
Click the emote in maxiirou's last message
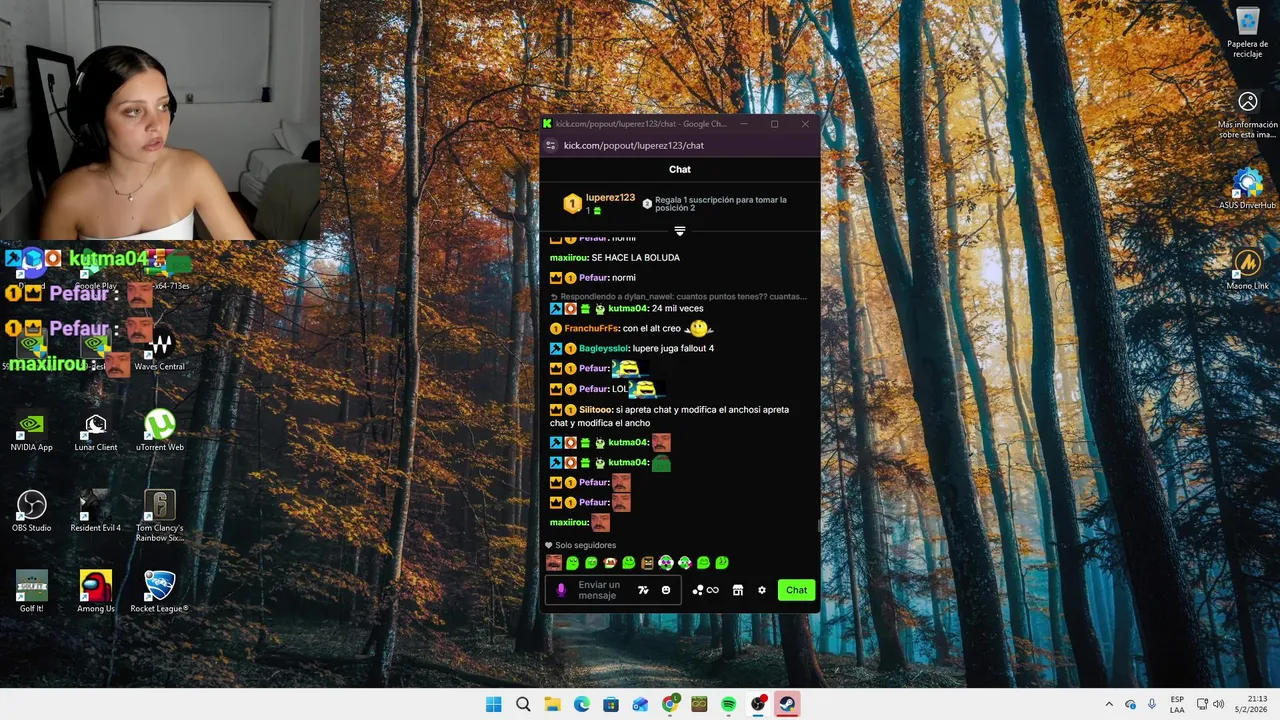pyautogui.click(x=600, y=522)
